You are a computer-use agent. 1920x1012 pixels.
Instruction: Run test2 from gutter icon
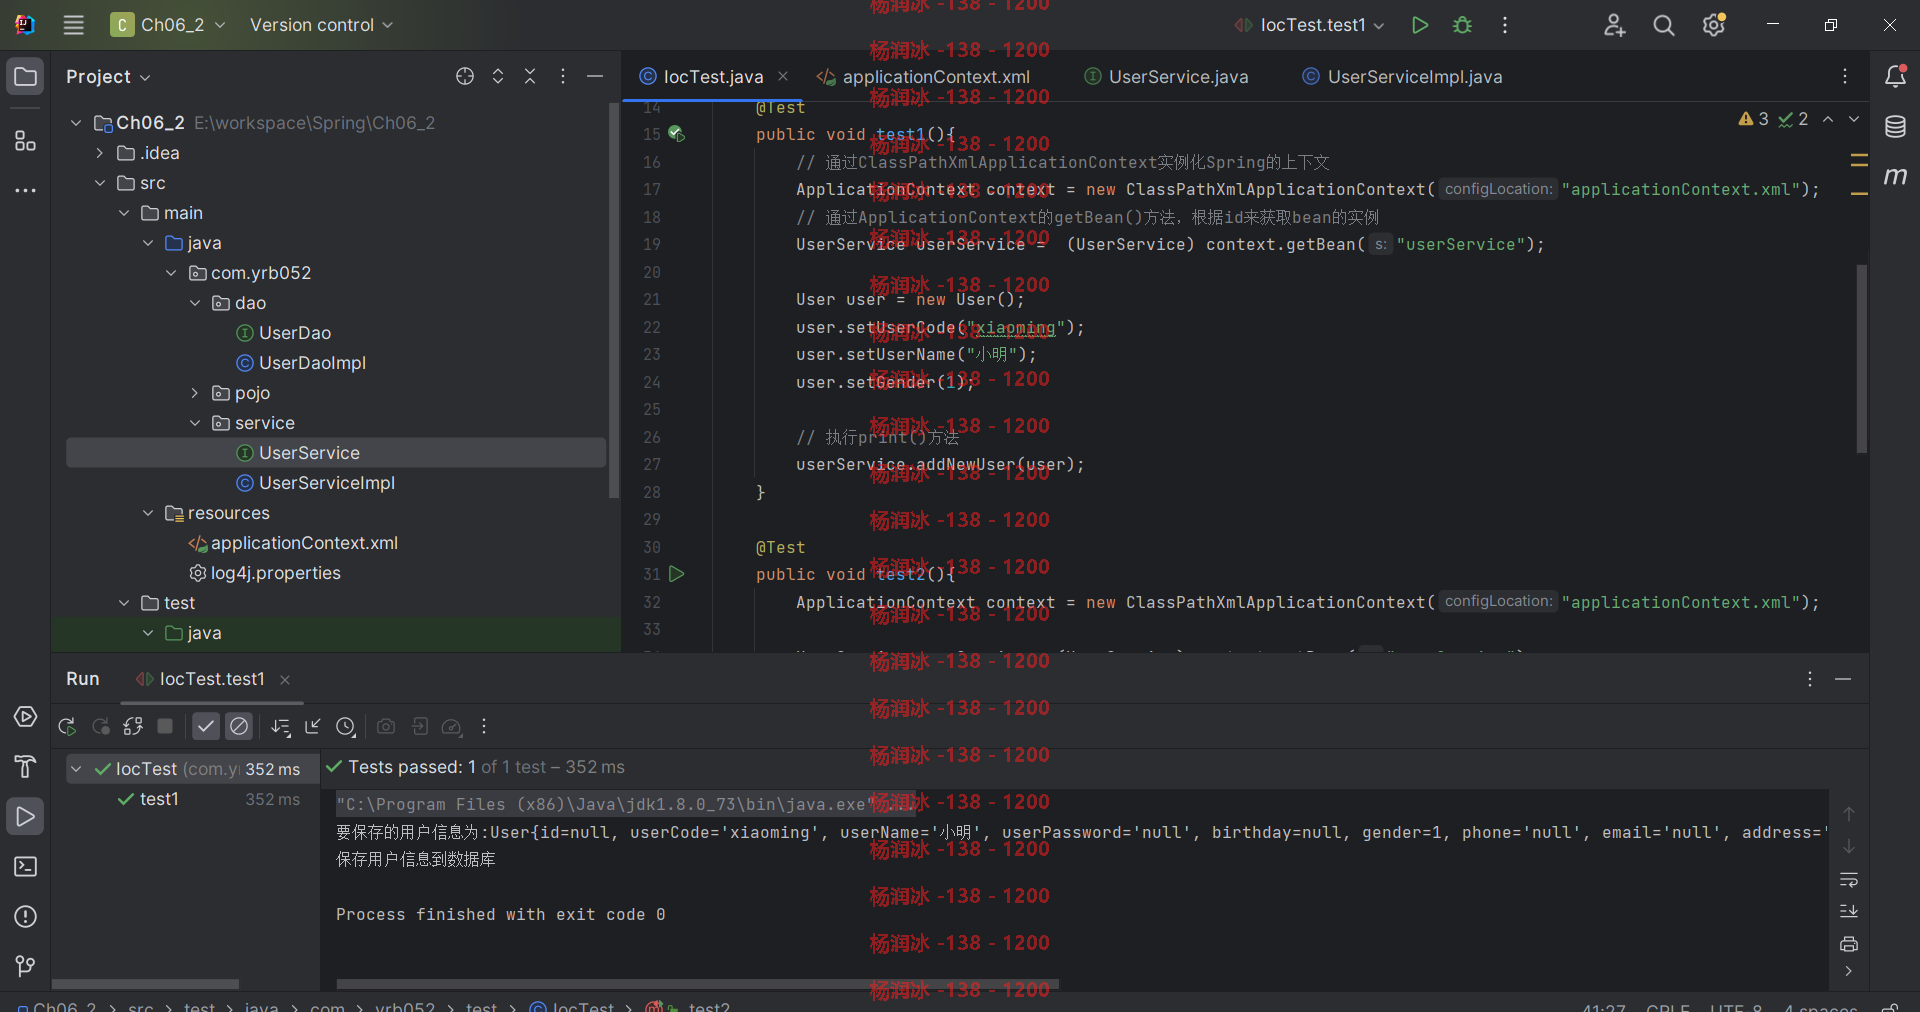pyautogui.click(x=677, y=574)
